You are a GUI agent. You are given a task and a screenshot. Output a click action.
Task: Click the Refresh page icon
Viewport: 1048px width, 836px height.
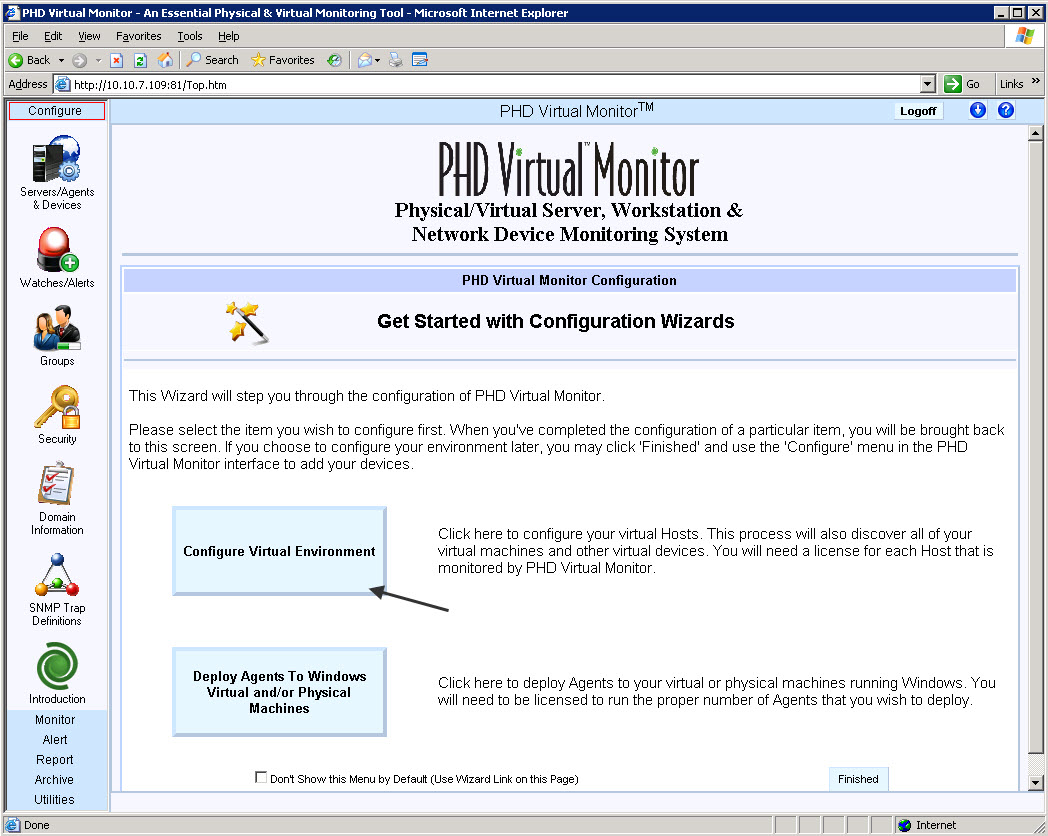(x=140, y=60)
